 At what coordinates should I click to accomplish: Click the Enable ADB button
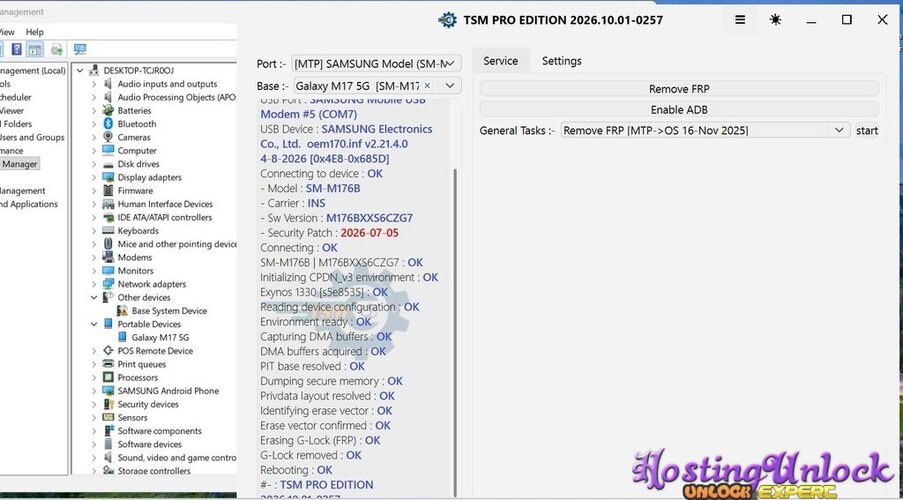[x=679, y=109]
